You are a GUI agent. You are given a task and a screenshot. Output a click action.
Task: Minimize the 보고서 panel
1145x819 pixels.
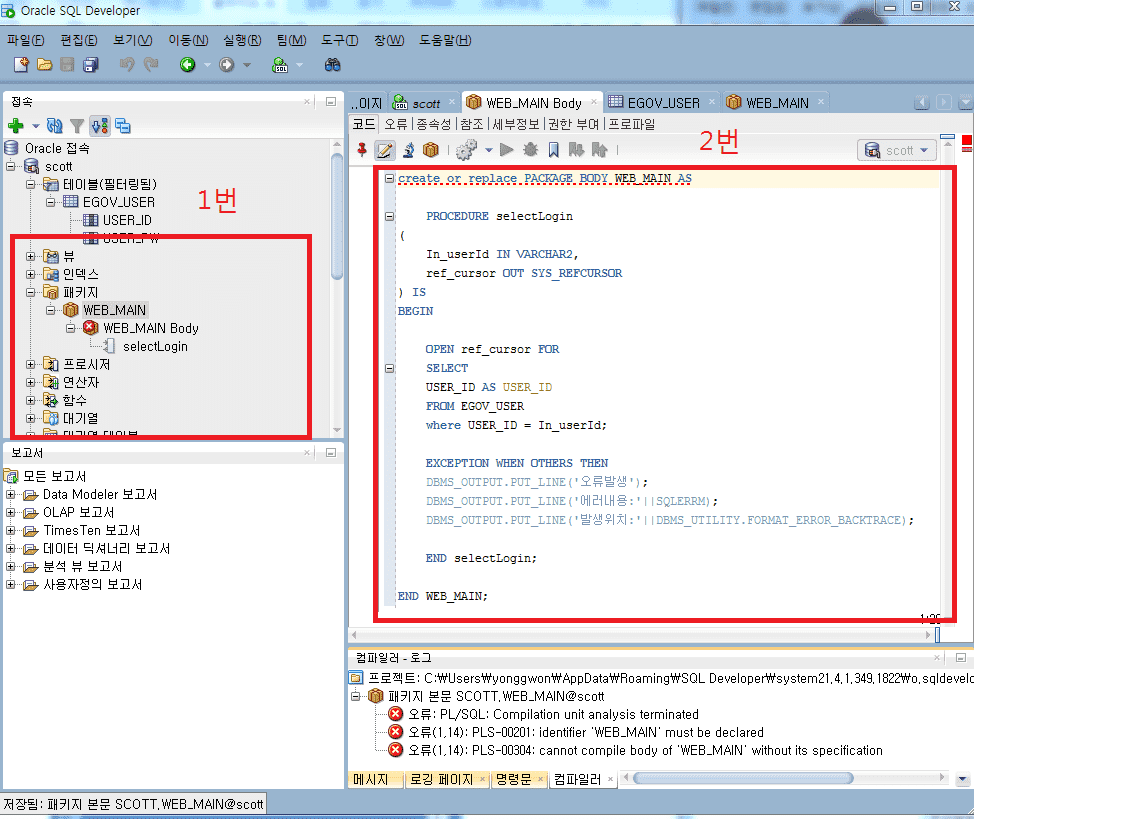[331, 453]
